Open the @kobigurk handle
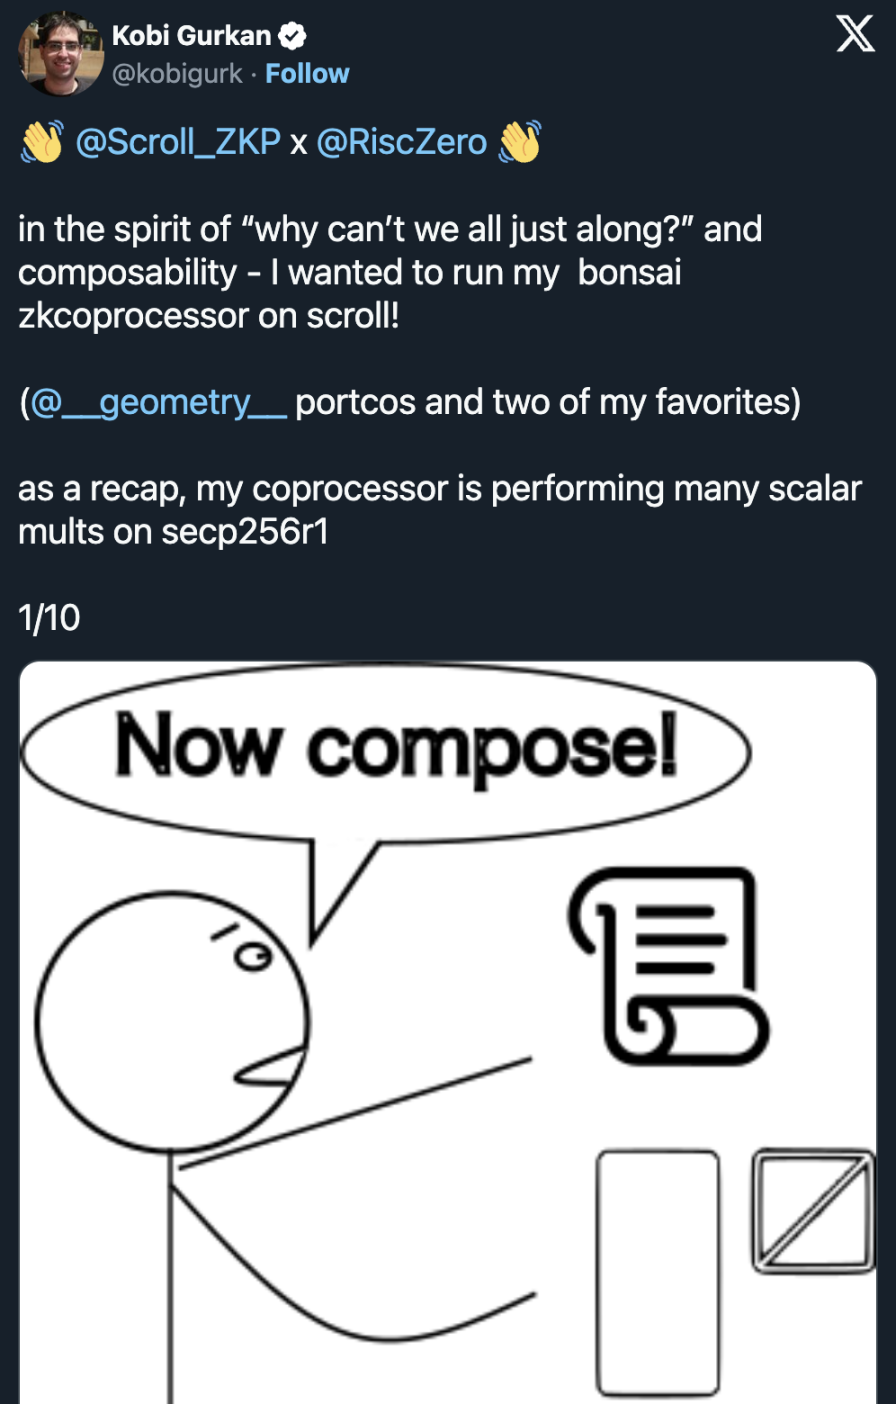 pyautogui.click(x=177, y=74)
